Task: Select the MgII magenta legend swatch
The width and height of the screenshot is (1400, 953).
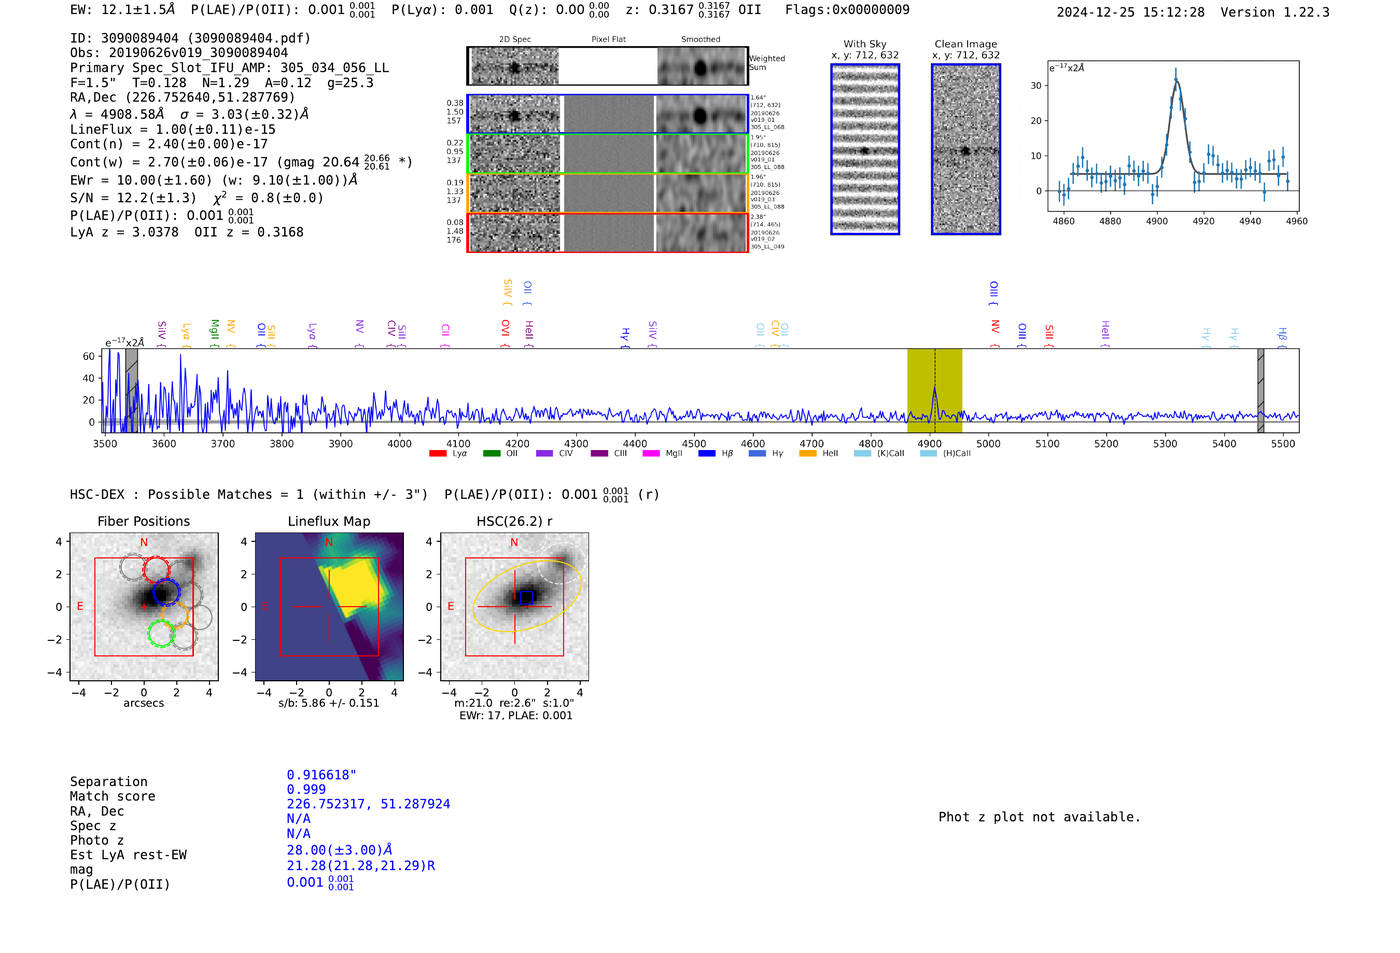Action: pyautogui.click(x=651, y=454)
